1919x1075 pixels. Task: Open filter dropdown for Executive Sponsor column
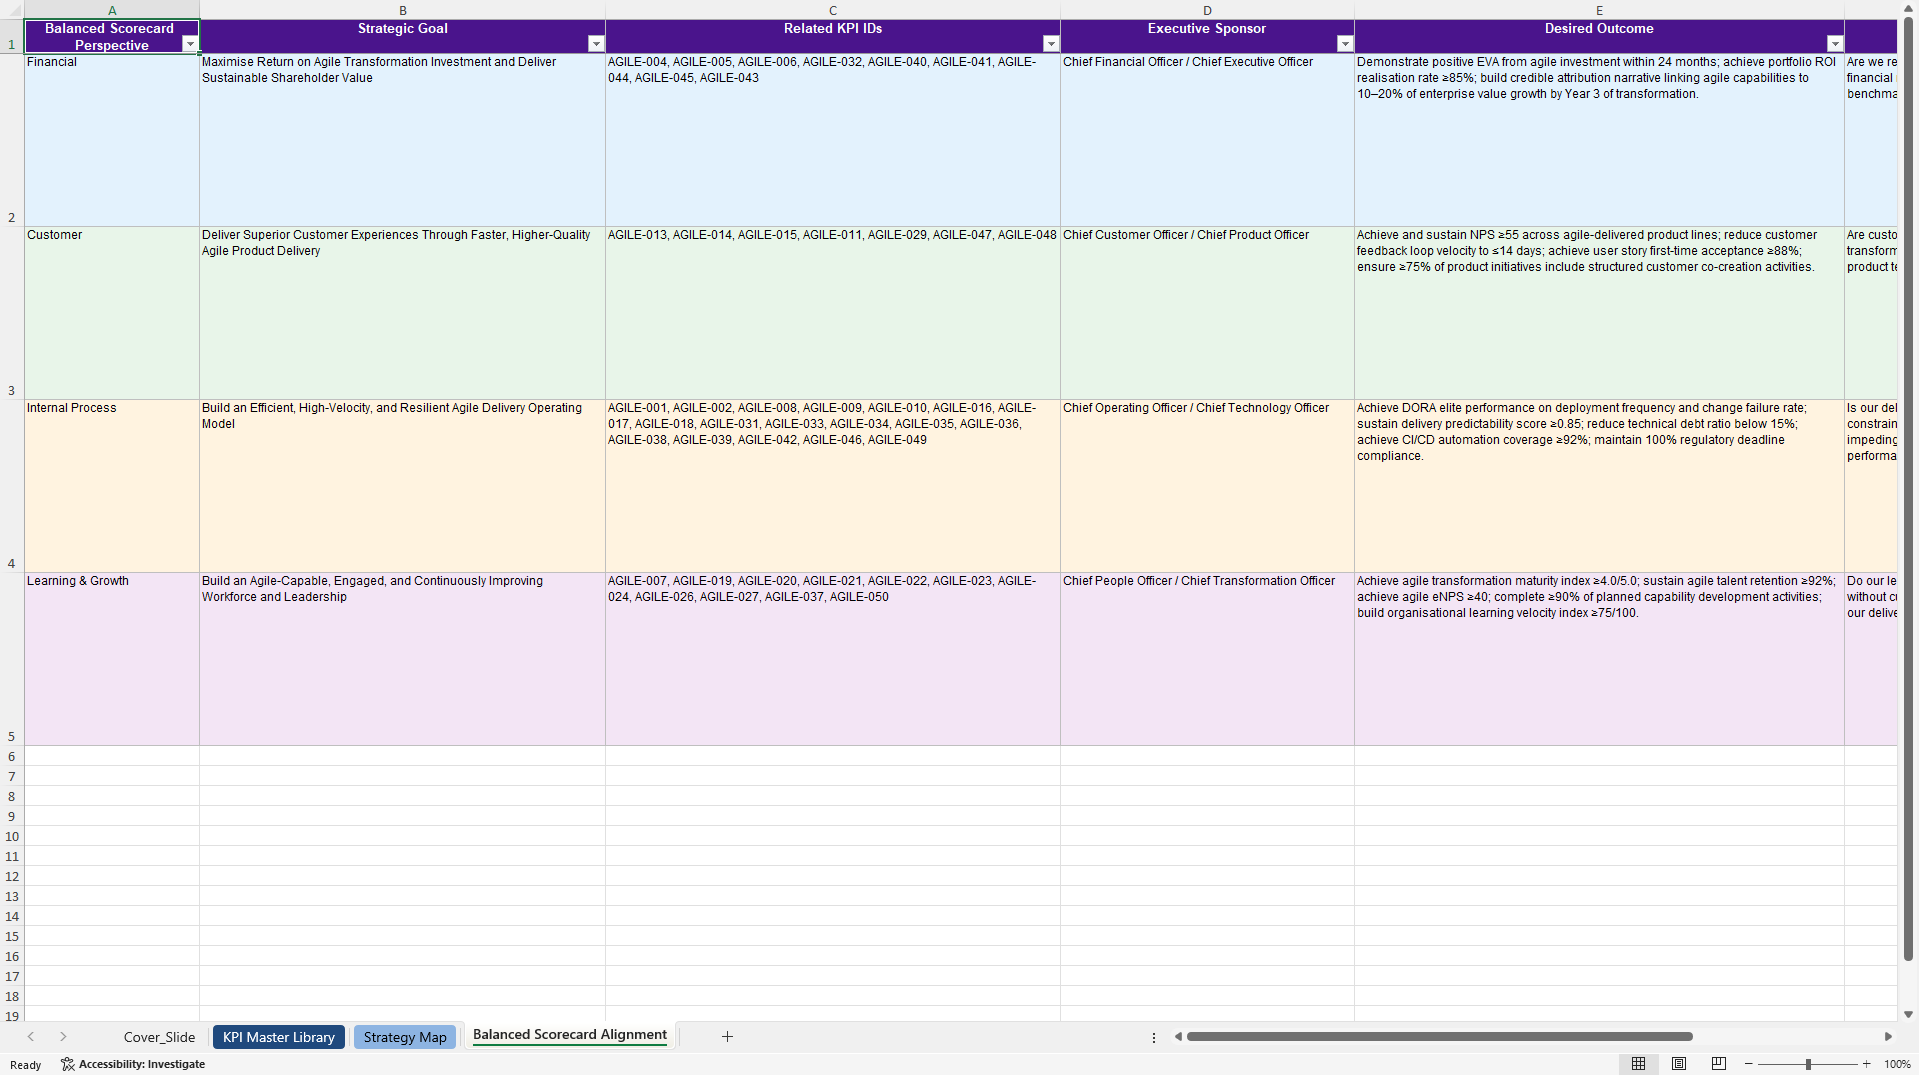1345,44
